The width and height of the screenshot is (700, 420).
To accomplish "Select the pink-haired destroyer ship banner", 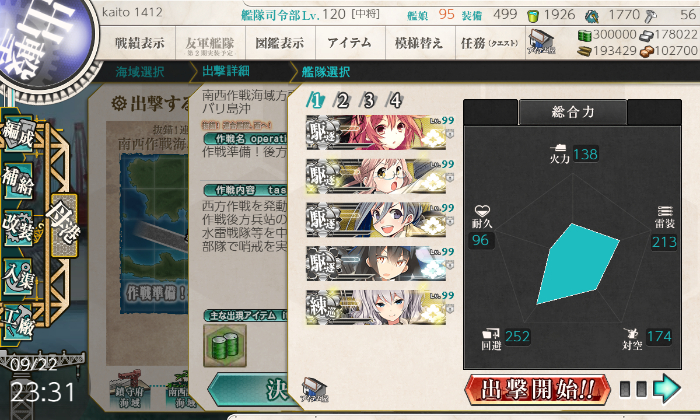I will [x=376, y=133].
